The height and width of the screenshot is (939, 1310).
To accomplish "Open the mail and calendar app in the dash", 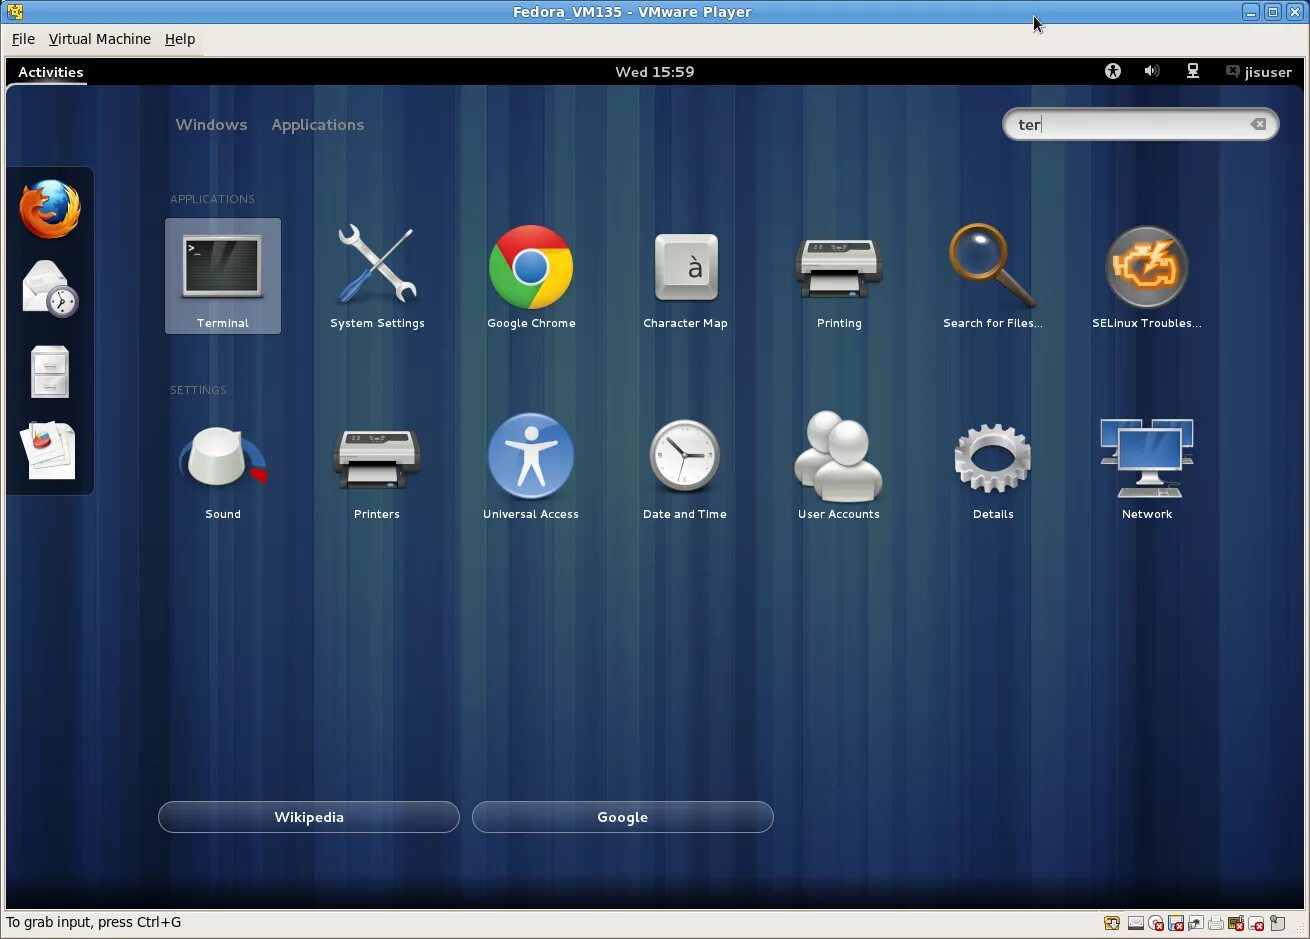I will [50, 289].
